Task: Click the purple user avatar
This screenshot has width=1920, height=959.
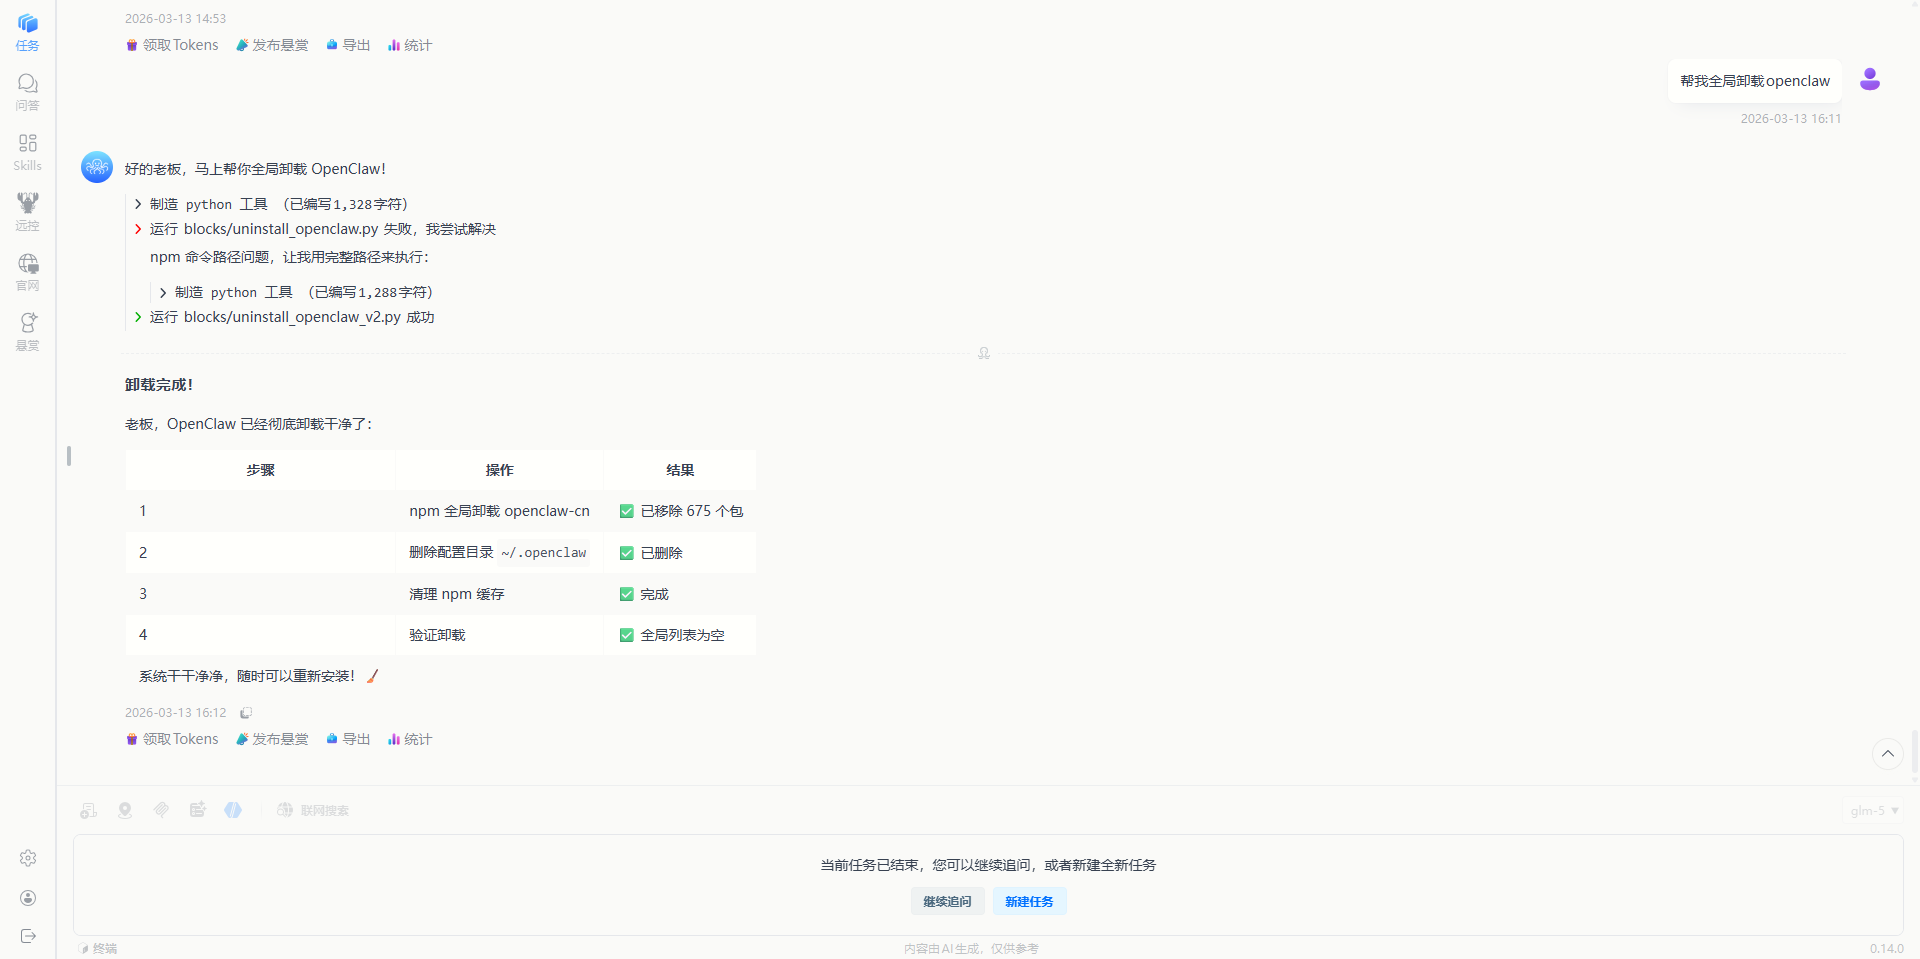Action: (x=1870, y=80)
